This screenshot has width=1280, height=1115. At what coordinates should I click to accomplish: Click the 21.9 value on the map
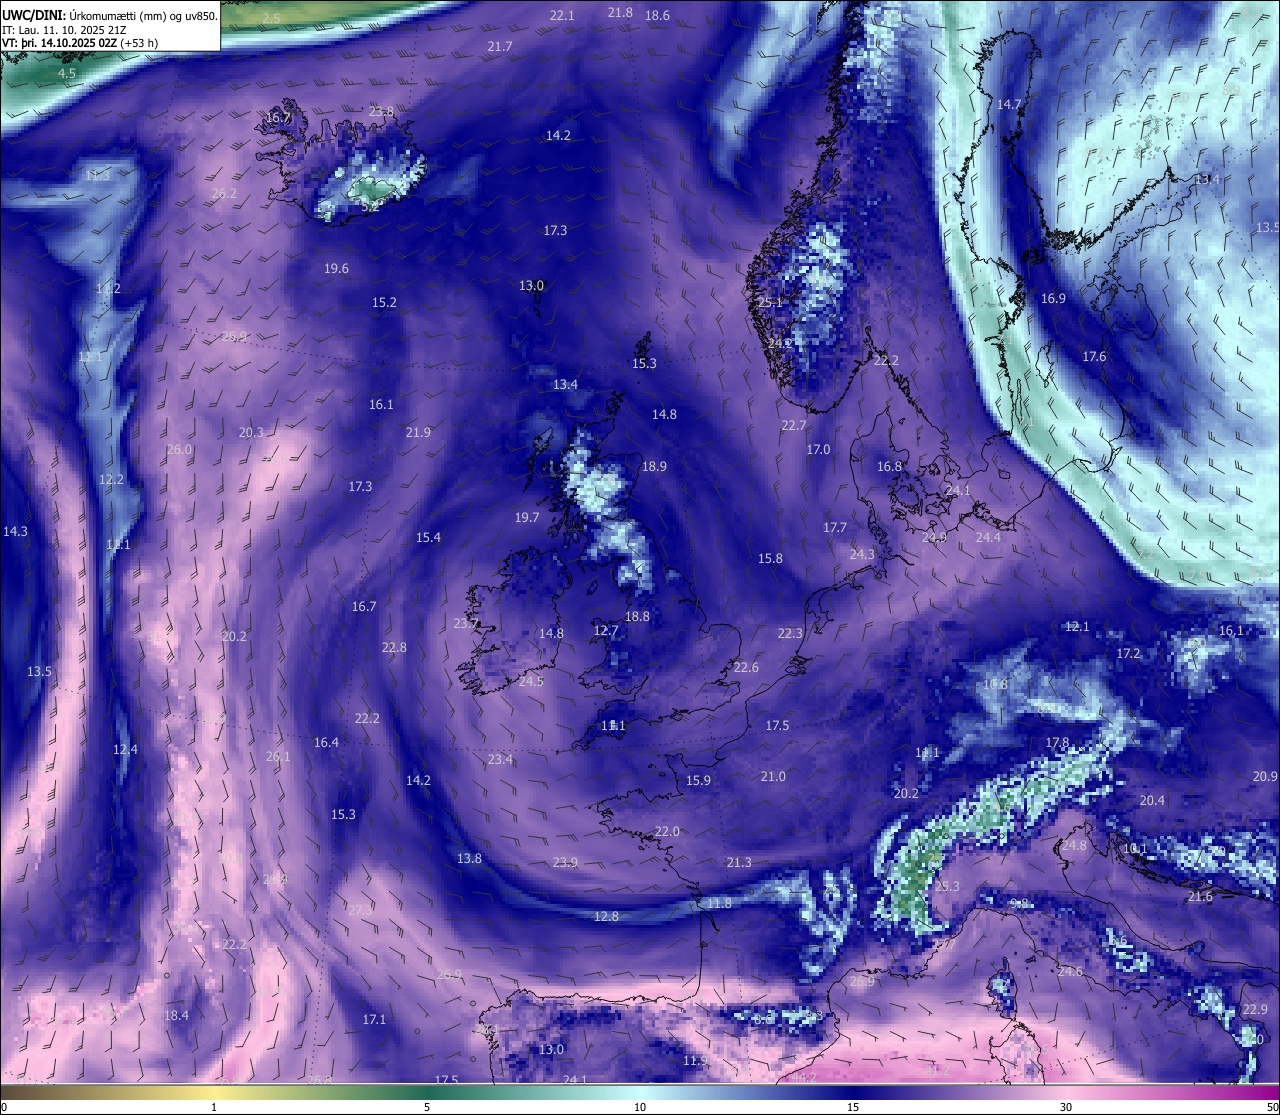pyautogui.click(x=418, y=432)
